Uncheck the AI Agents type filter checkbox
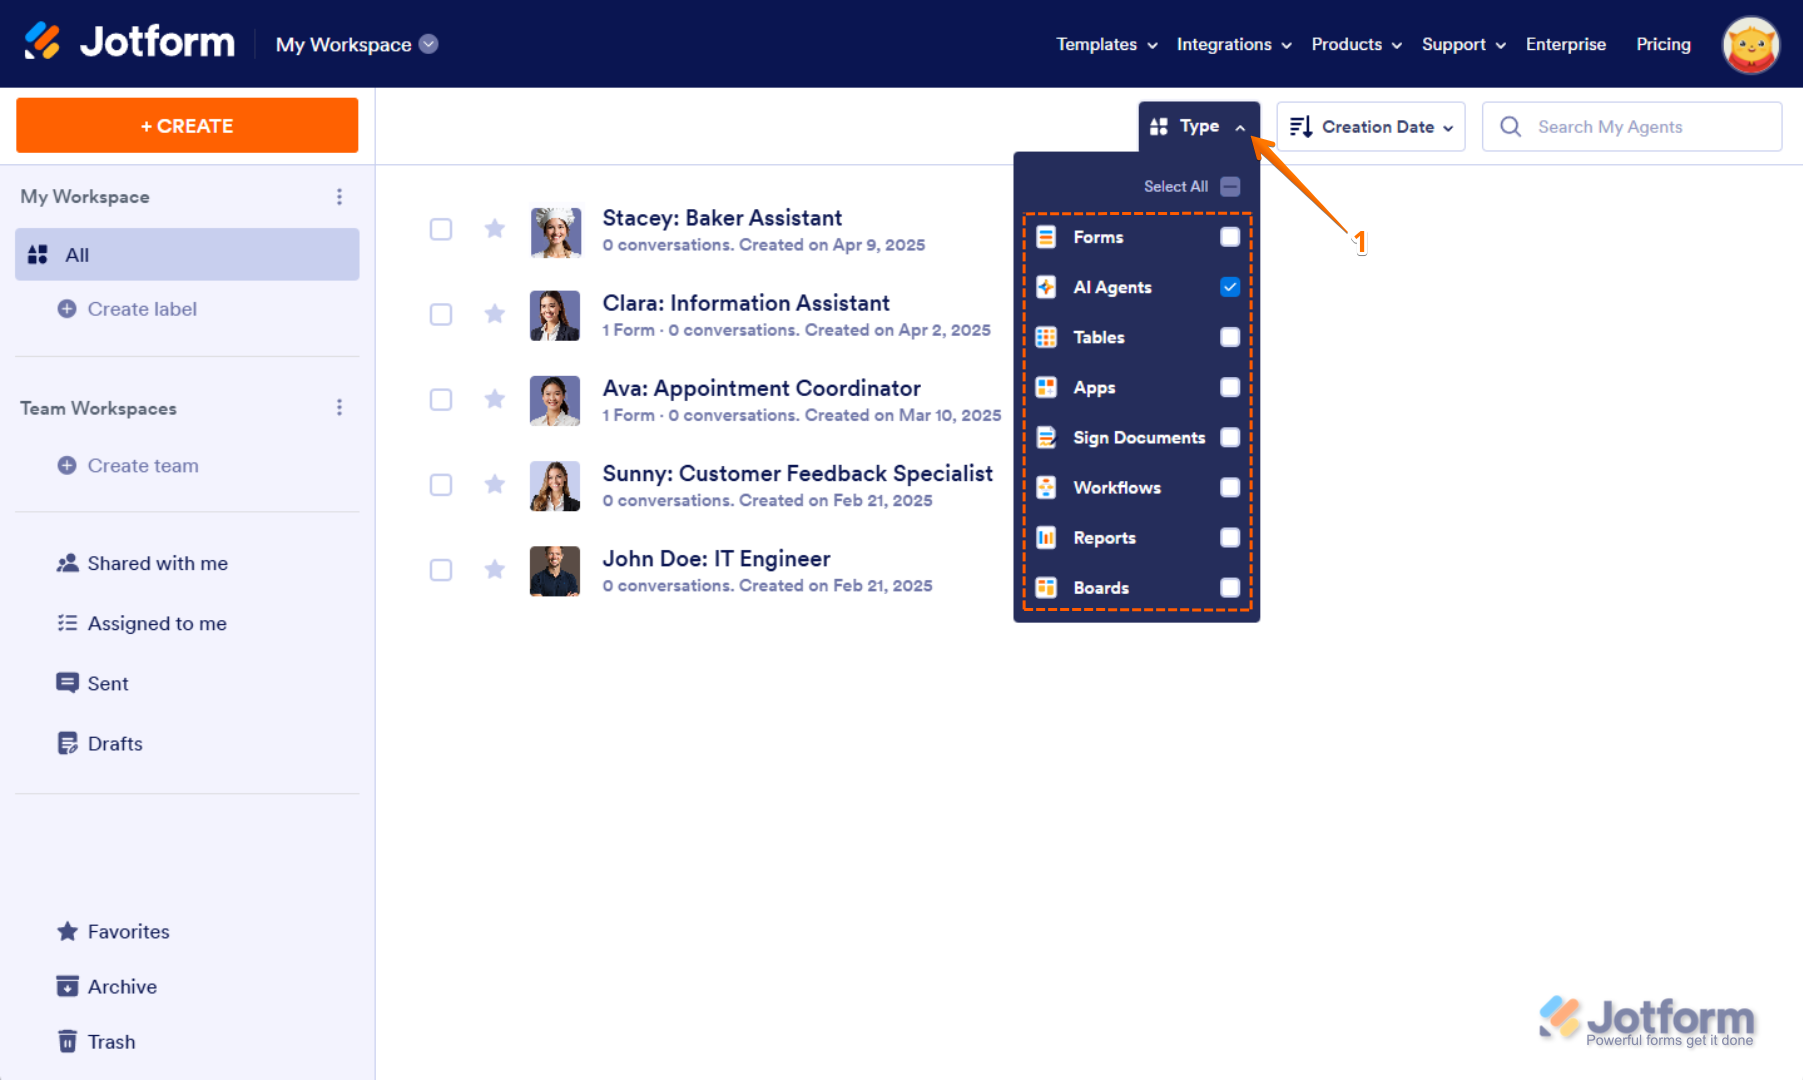 pos(1230,287)
